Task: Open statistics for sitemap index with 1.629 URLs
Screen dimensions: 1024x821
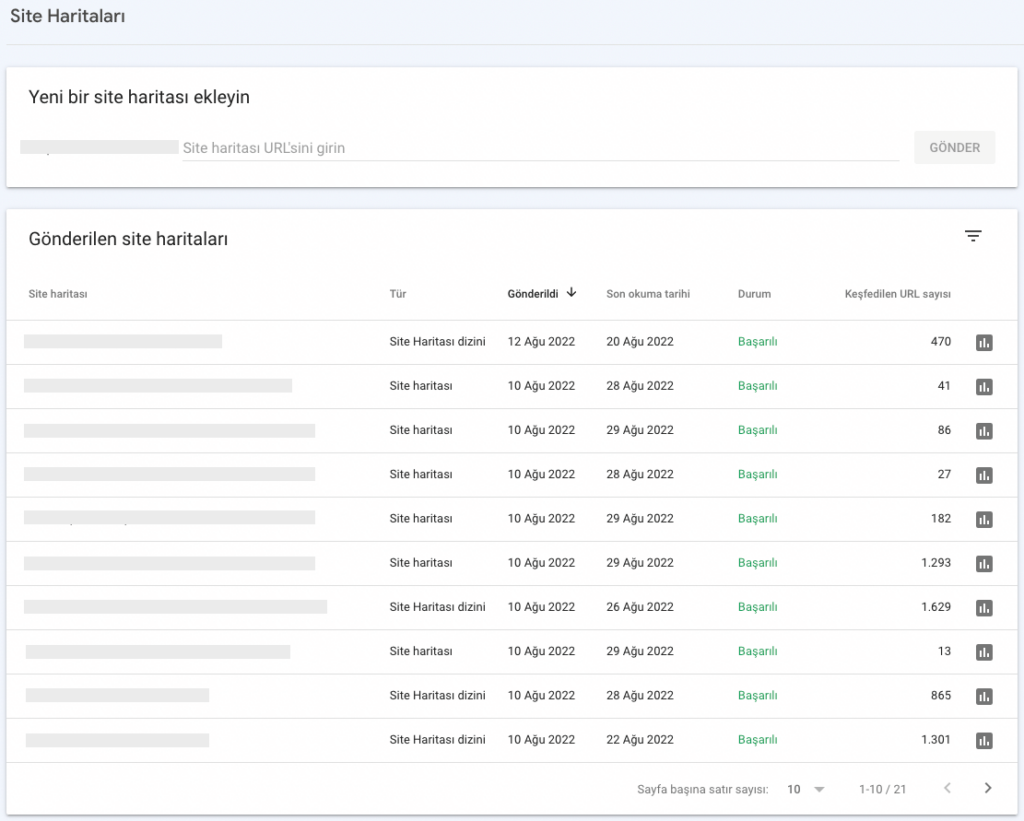Action: [984, 607]
